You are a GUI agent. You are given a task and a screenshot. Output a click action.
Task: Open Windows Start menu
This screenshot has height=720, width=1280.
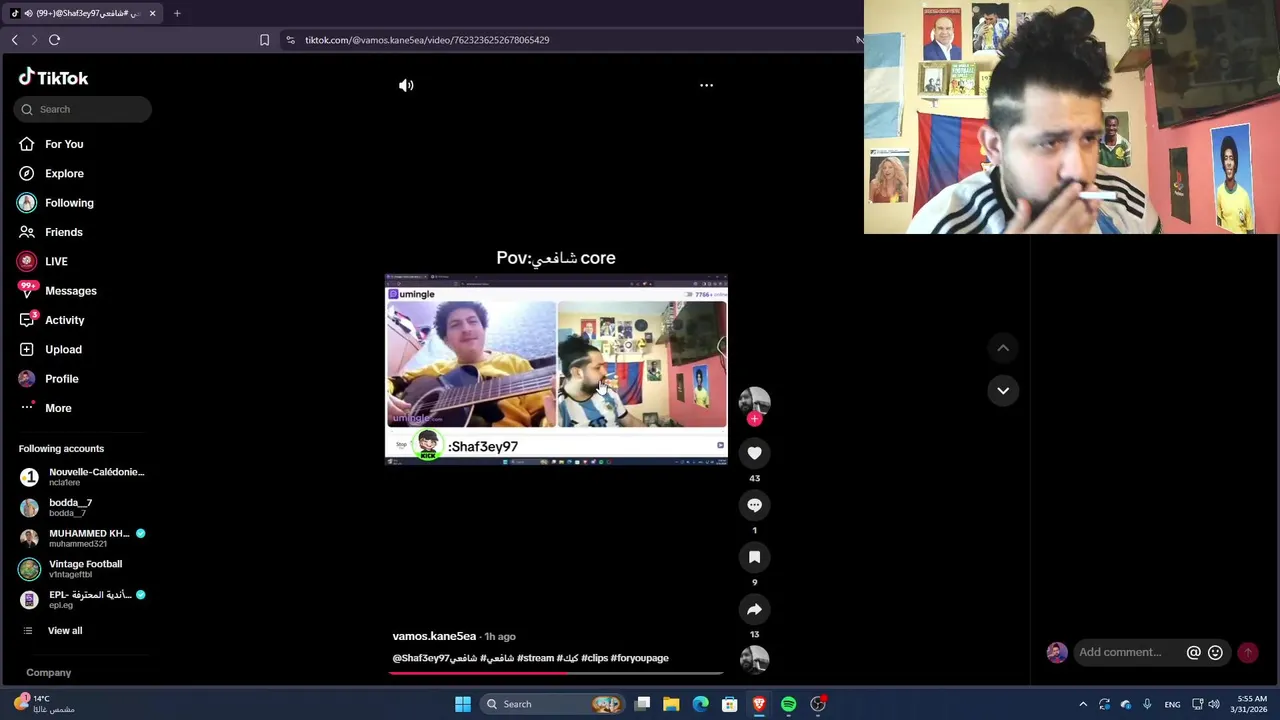coord(463,704)
